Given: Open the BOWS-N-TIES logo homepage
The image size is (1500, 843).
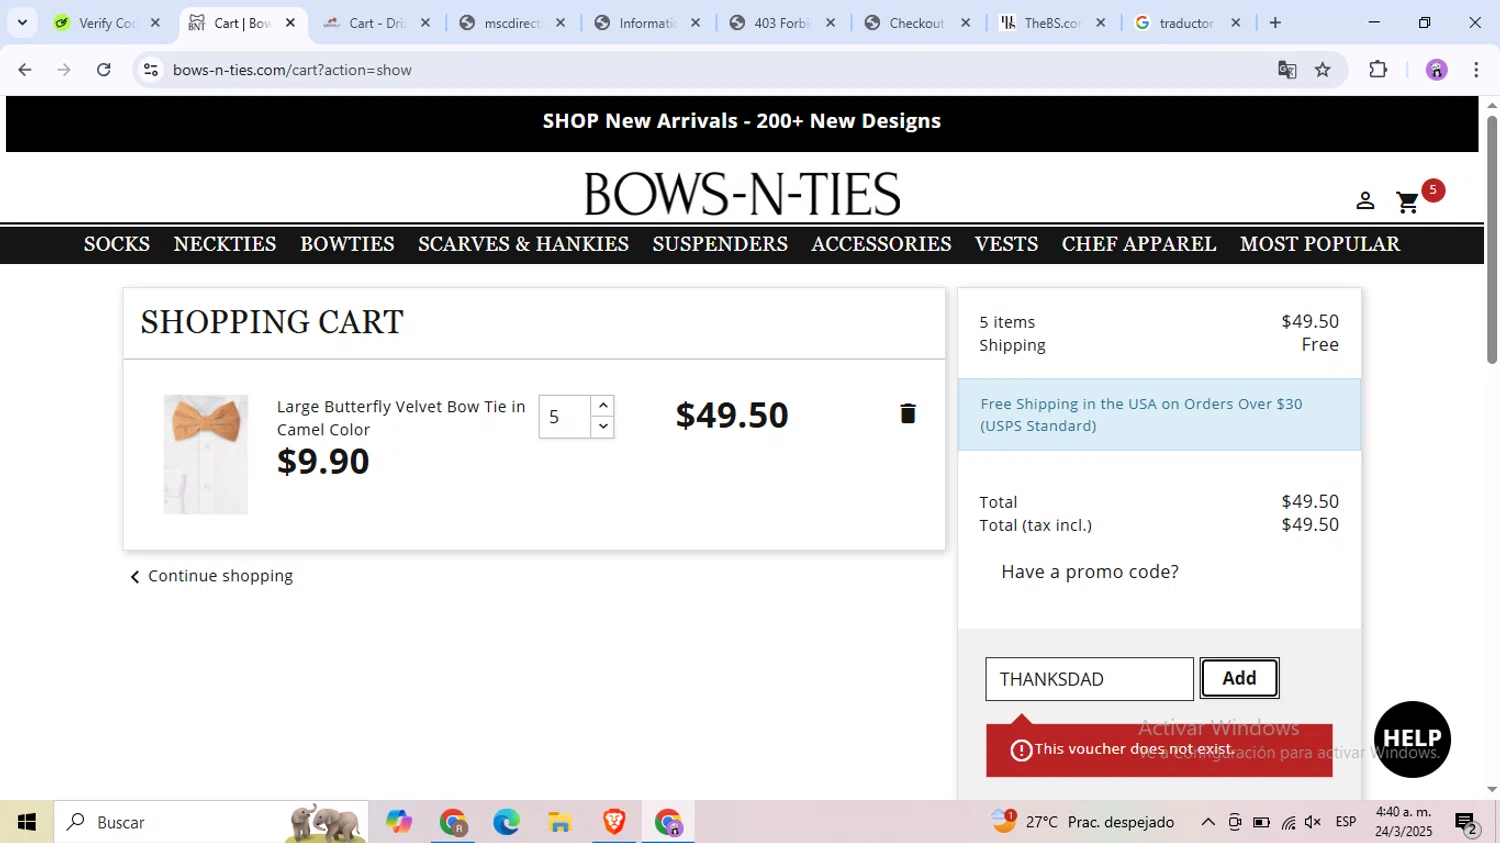Looking at the screenshot, I should pyautogui.click(x=742, y=194).
